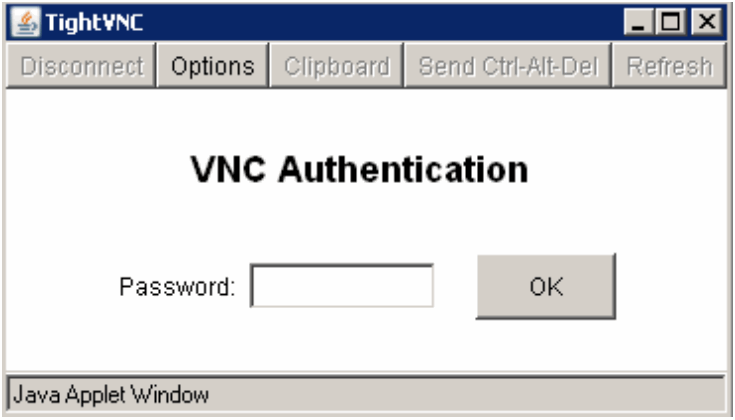Click empty title bar space right of TightVNC
This screenshot has width=735, height=420.
380,22
